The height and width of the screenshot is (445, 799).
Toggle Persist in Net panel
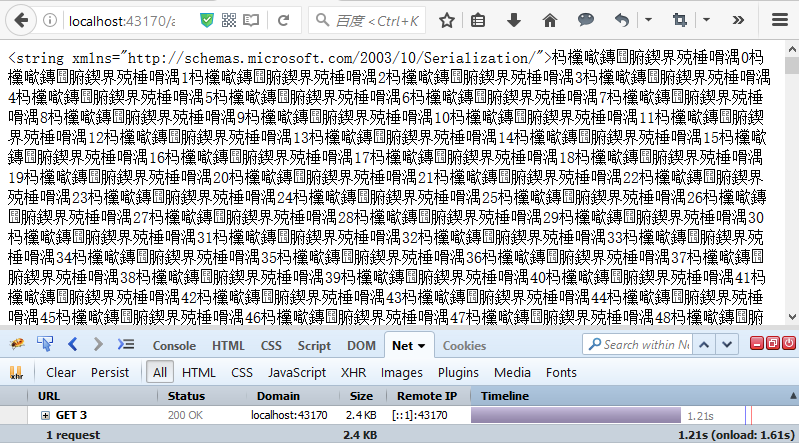[x=110, y=373]
